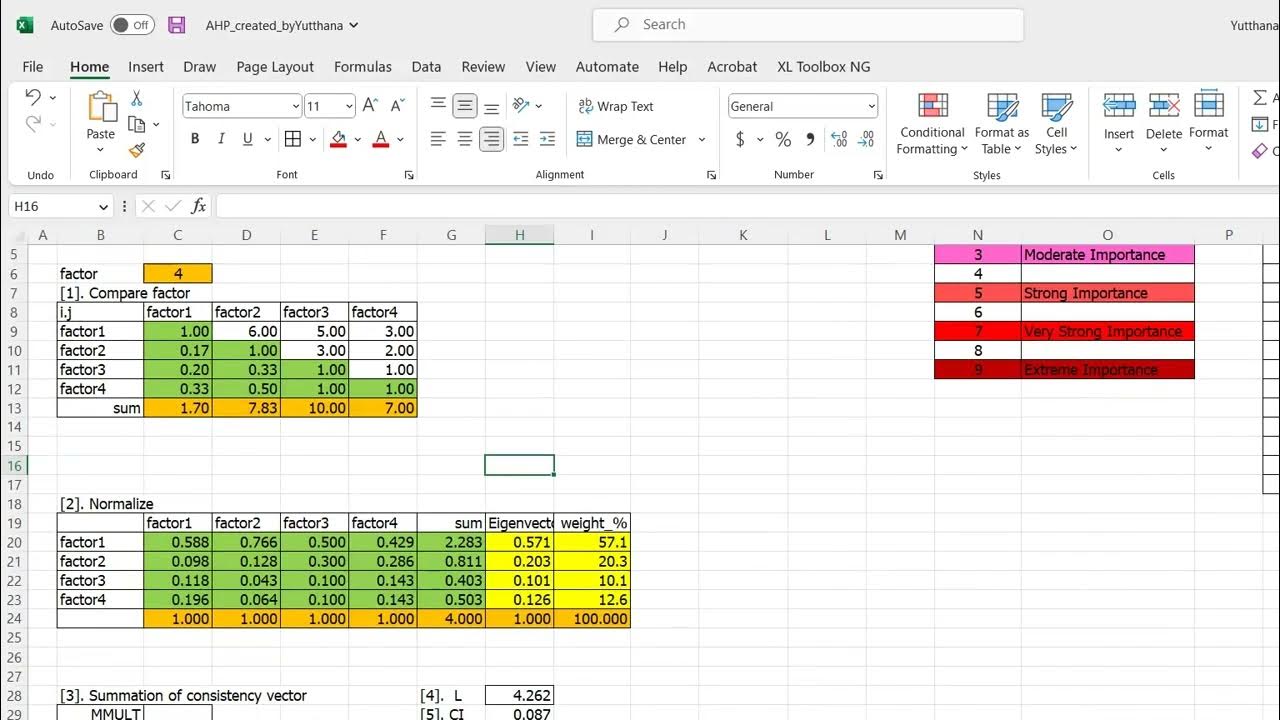Viewport: 1280px width, 720px height.
Task: Toggle Underline formatting
Action: click(x=247, y=139)
